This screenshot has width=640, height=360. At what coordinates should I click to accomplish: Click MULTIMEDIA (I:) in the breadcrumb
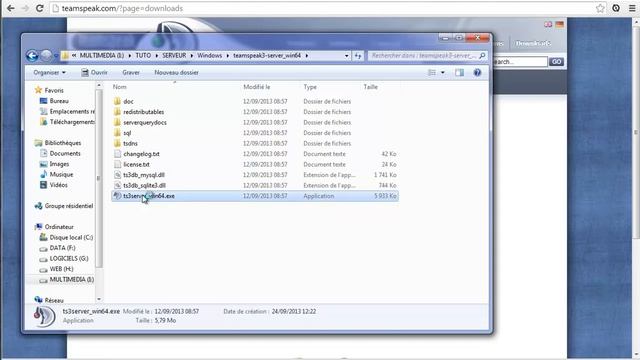tap(101, 56)
